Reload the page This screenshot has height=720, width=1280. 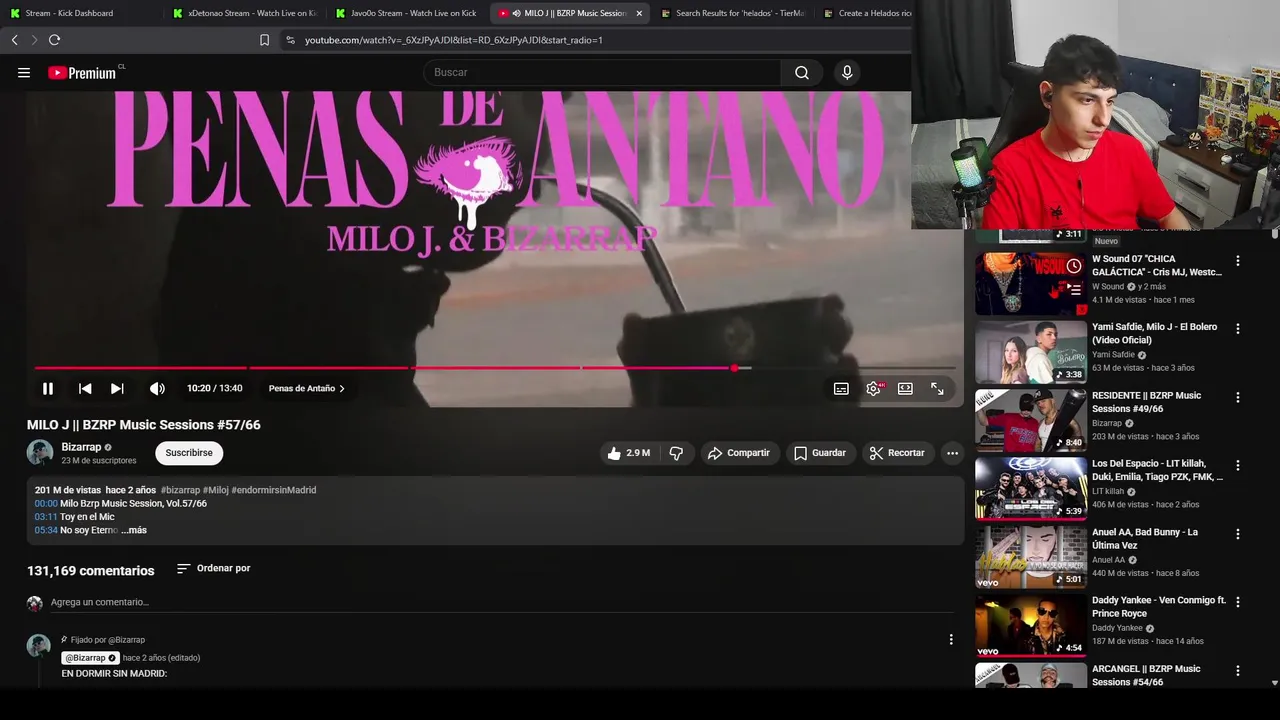pos(54,40)
